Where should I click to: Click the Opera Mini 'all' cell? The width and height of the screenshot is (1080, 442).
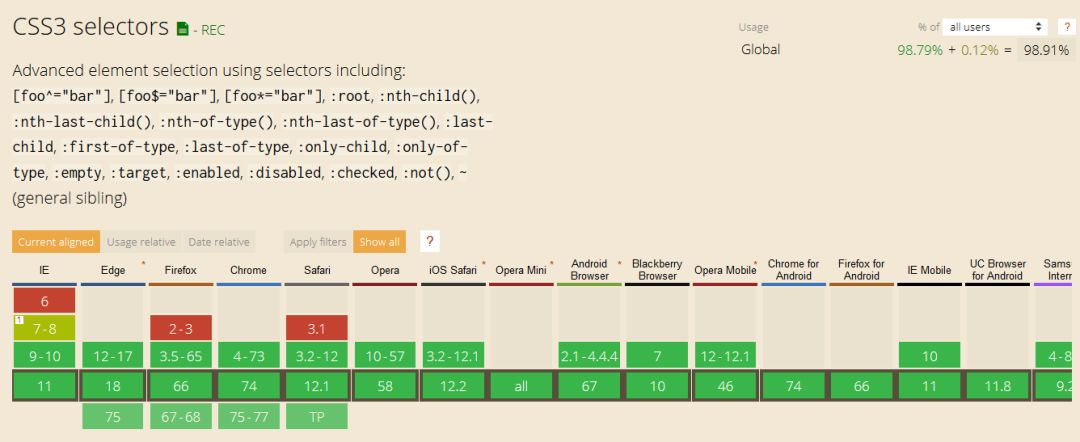tap(521, 386)
